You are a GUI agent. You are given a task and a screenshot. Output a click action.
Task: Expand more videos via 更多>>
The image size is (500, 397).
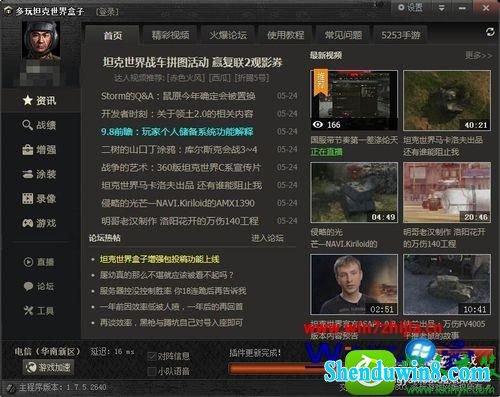pos(478,55)
